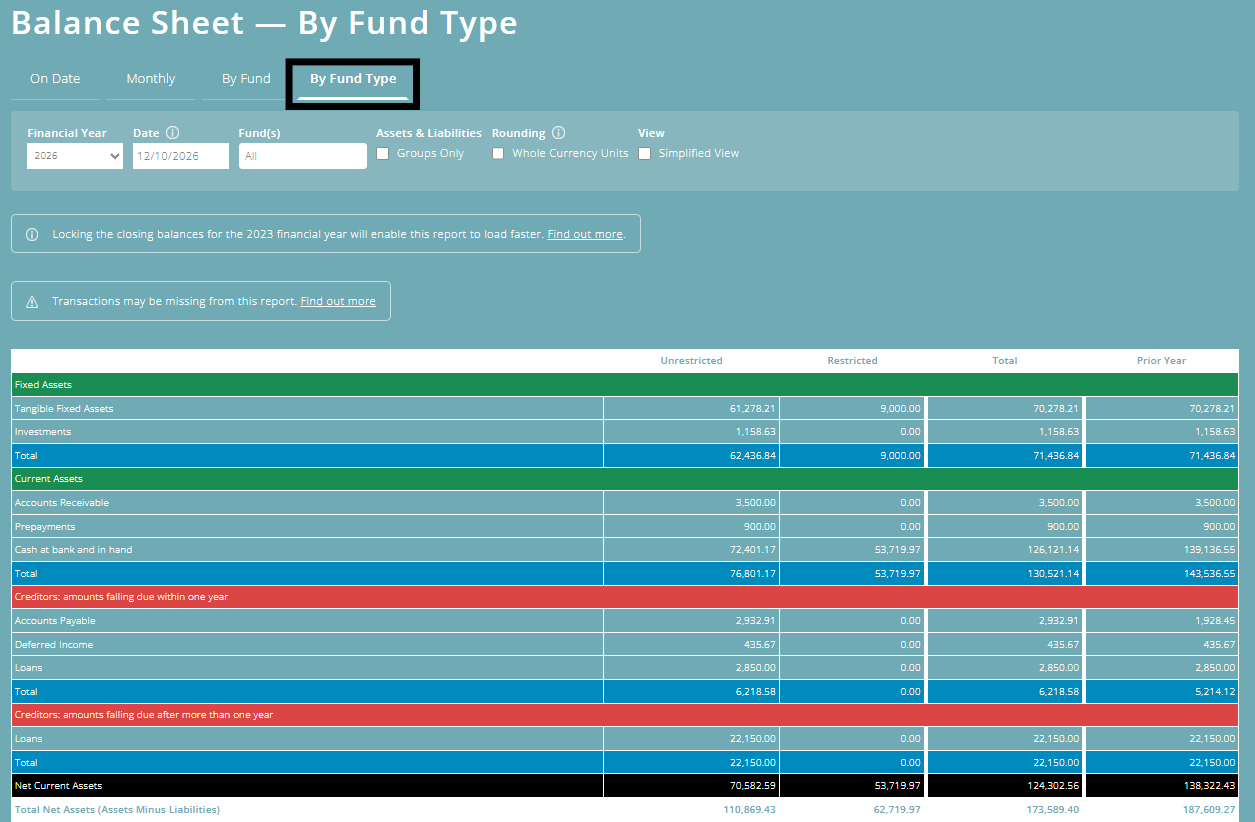Select the Accounts Payable row label
1255x822 pixels.
55,621
